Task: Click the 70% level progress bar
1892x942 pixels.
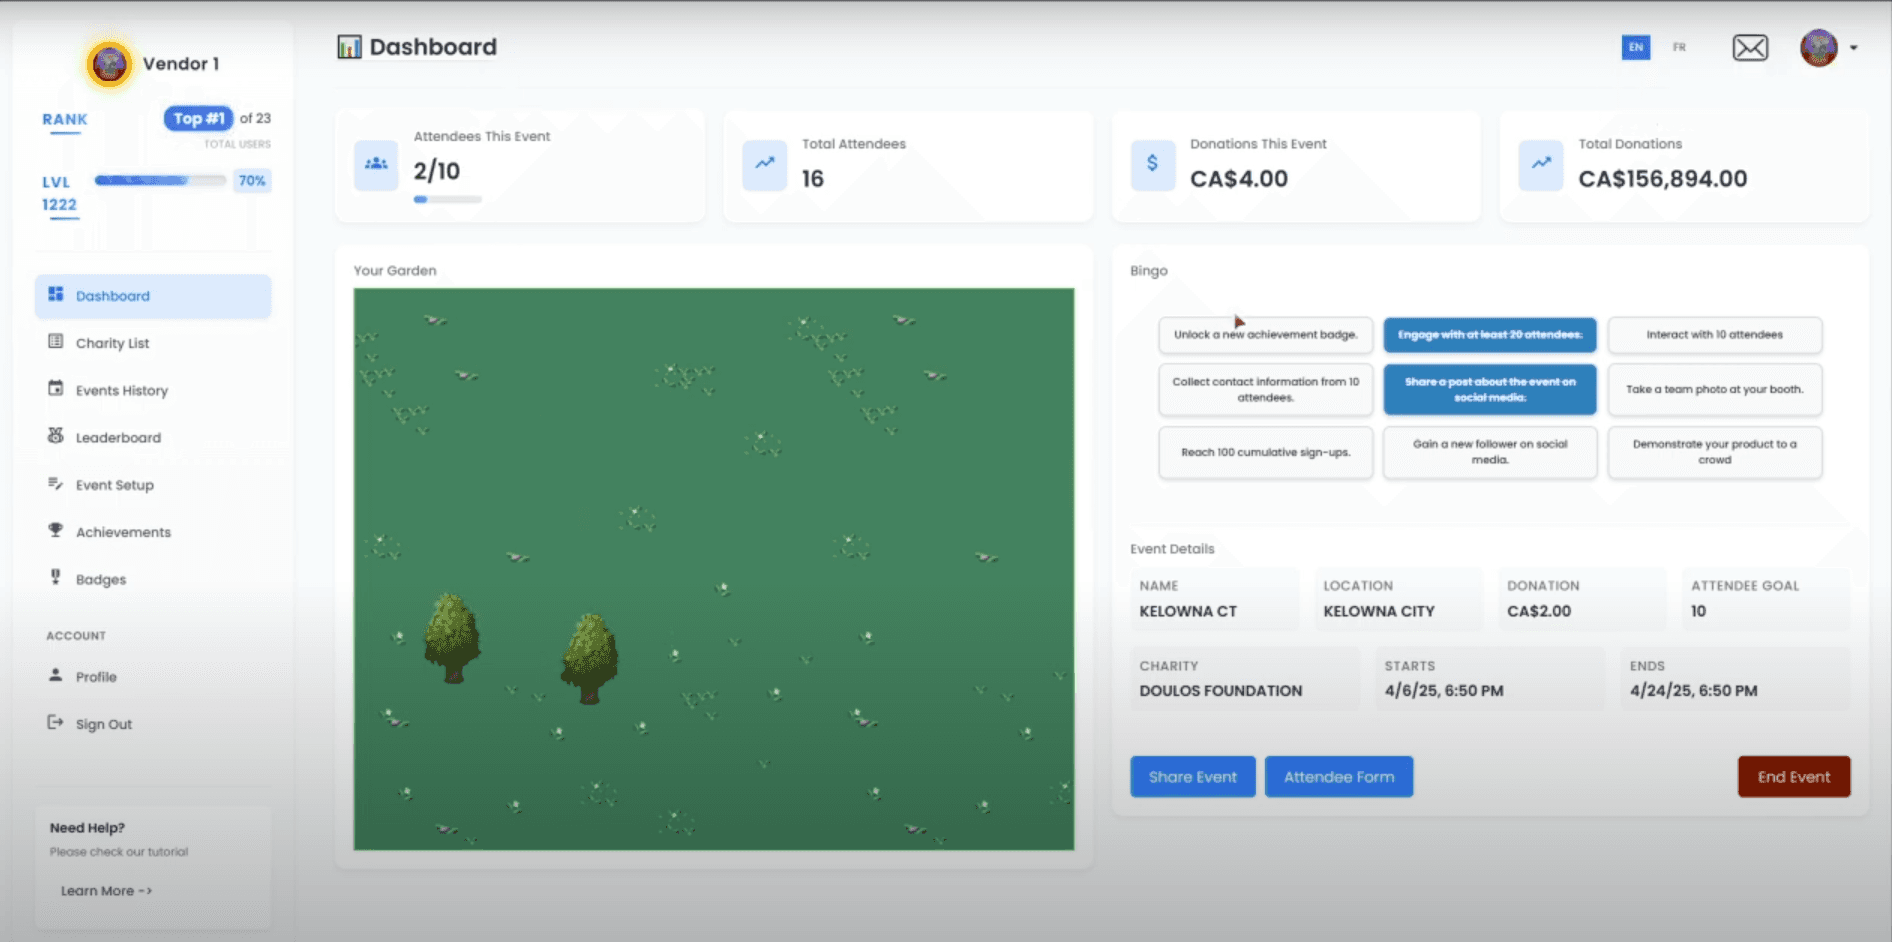Action: 160,181
